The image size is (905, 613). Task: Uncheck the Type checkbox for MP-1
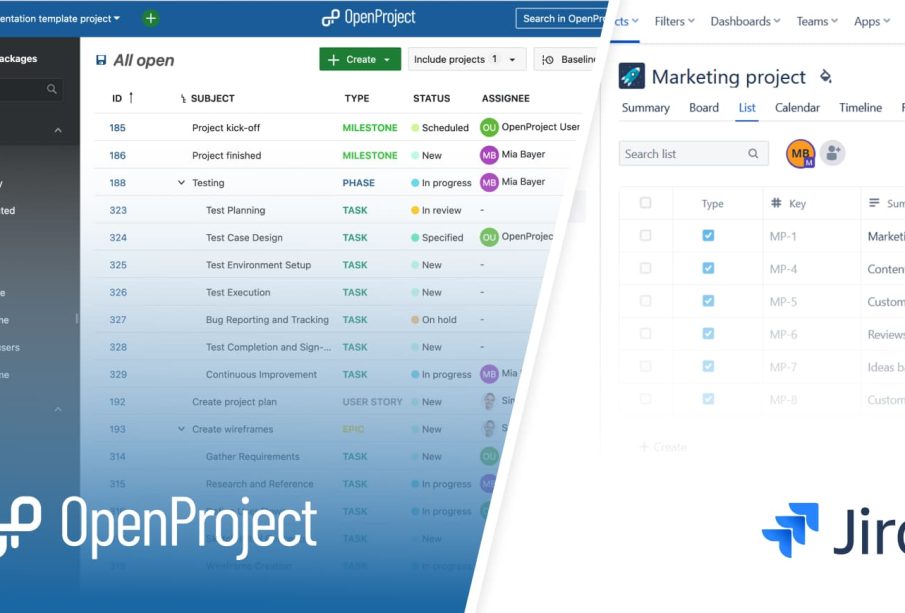tap(708, 236)
